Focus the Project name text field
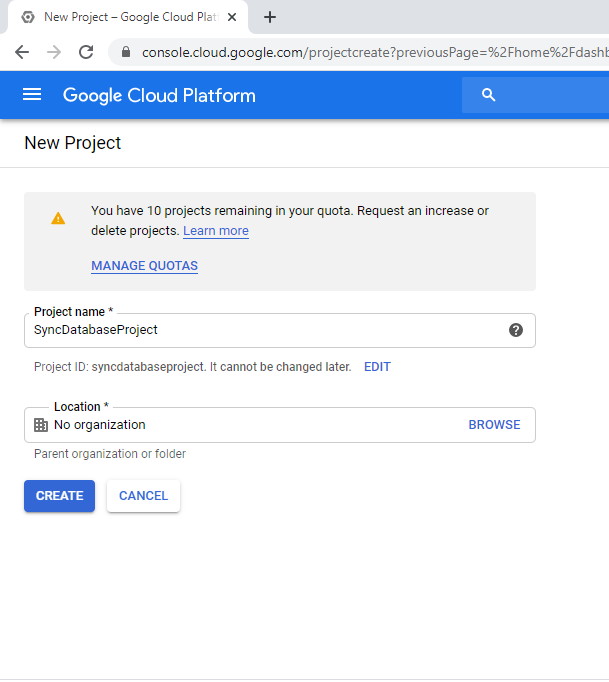The height and width of the screenshot is (682, 609). click(260, 330)
